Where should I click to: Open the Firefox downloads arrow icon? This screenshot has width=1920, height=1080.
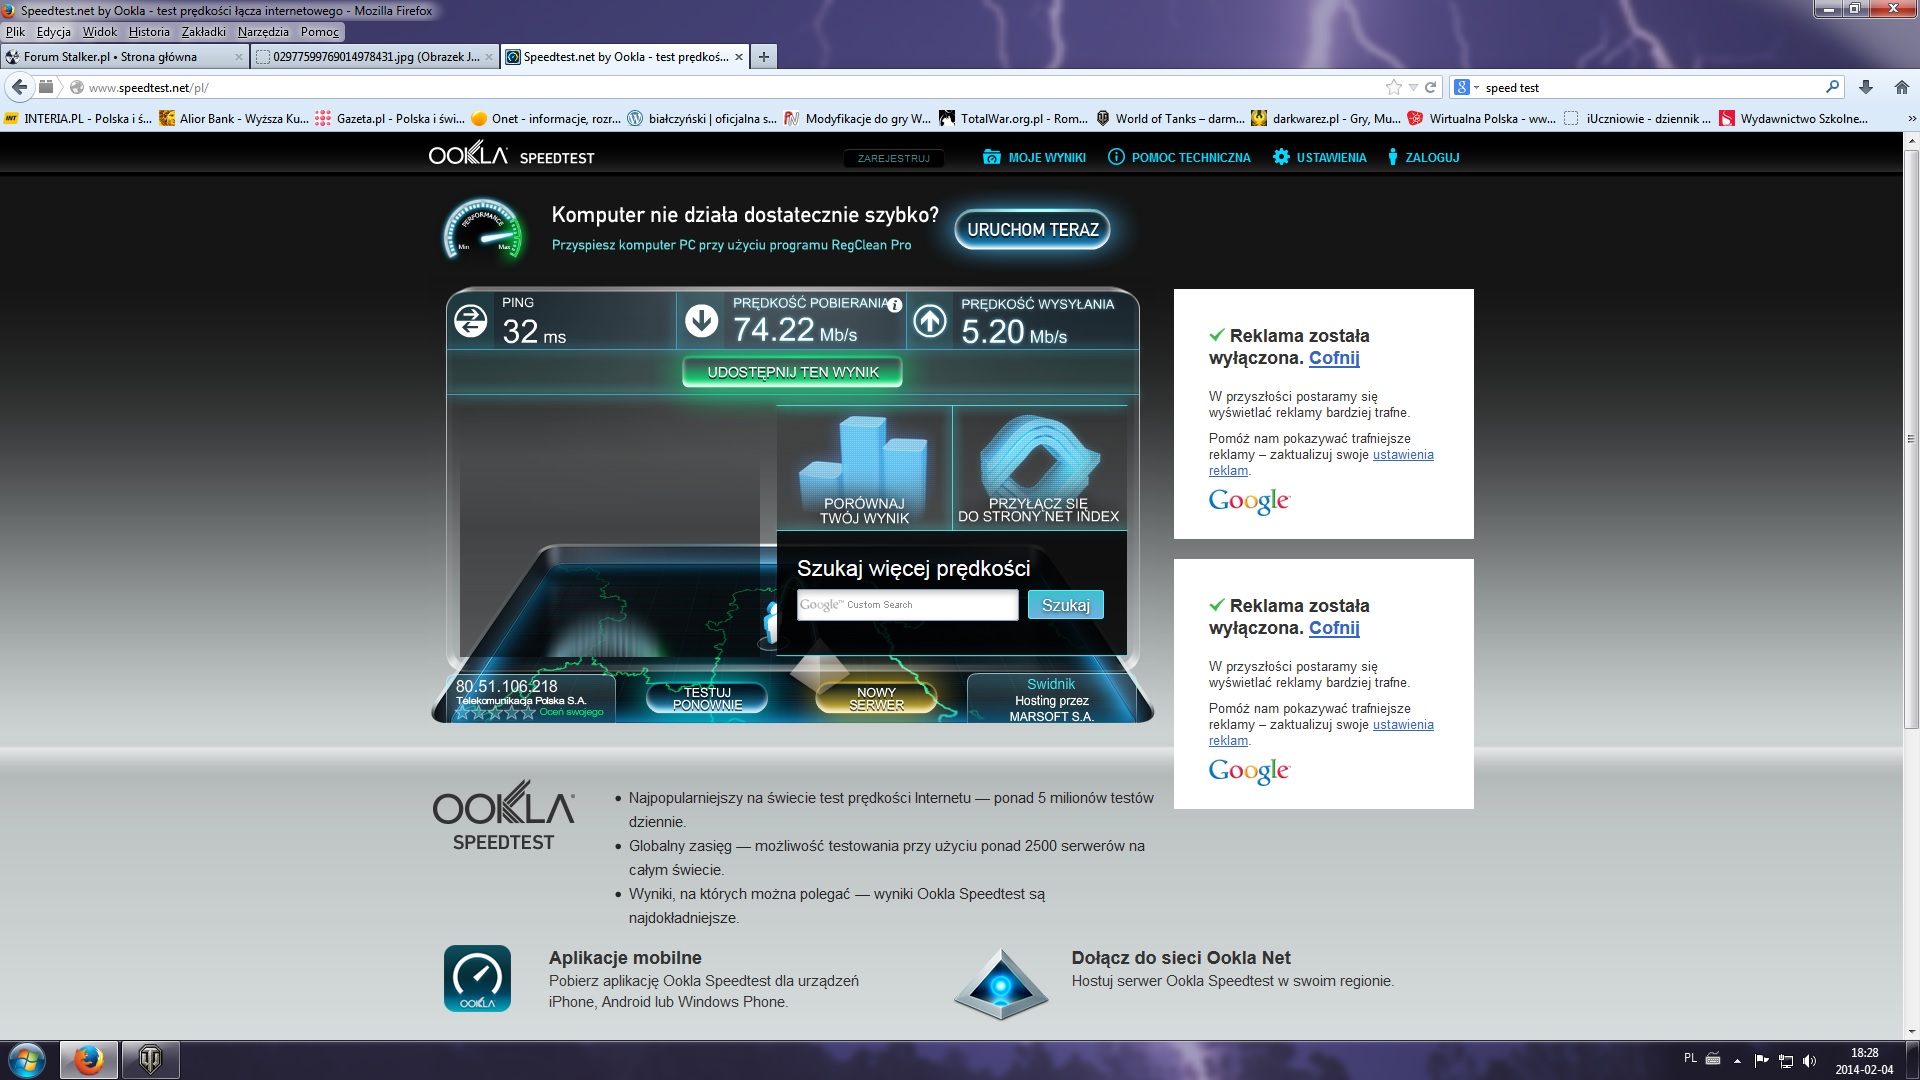(1865, 87)
